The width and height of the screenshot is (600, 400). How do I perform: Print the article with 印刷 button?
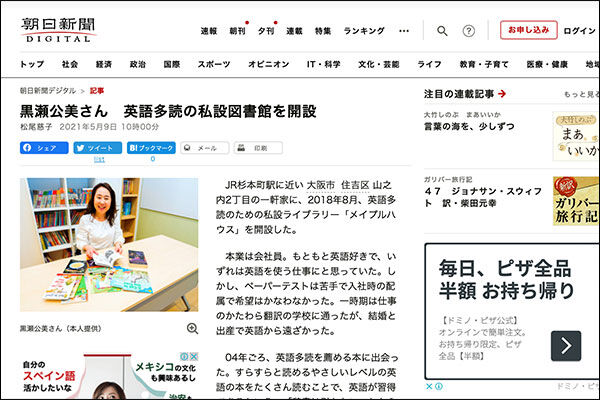[x=258, y=148]
